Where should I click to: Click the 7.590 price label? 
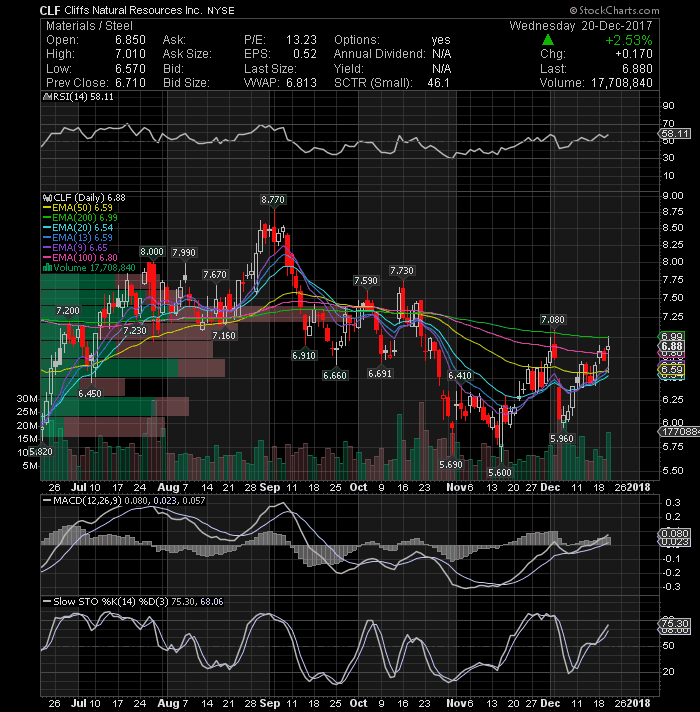click(366, 281)
